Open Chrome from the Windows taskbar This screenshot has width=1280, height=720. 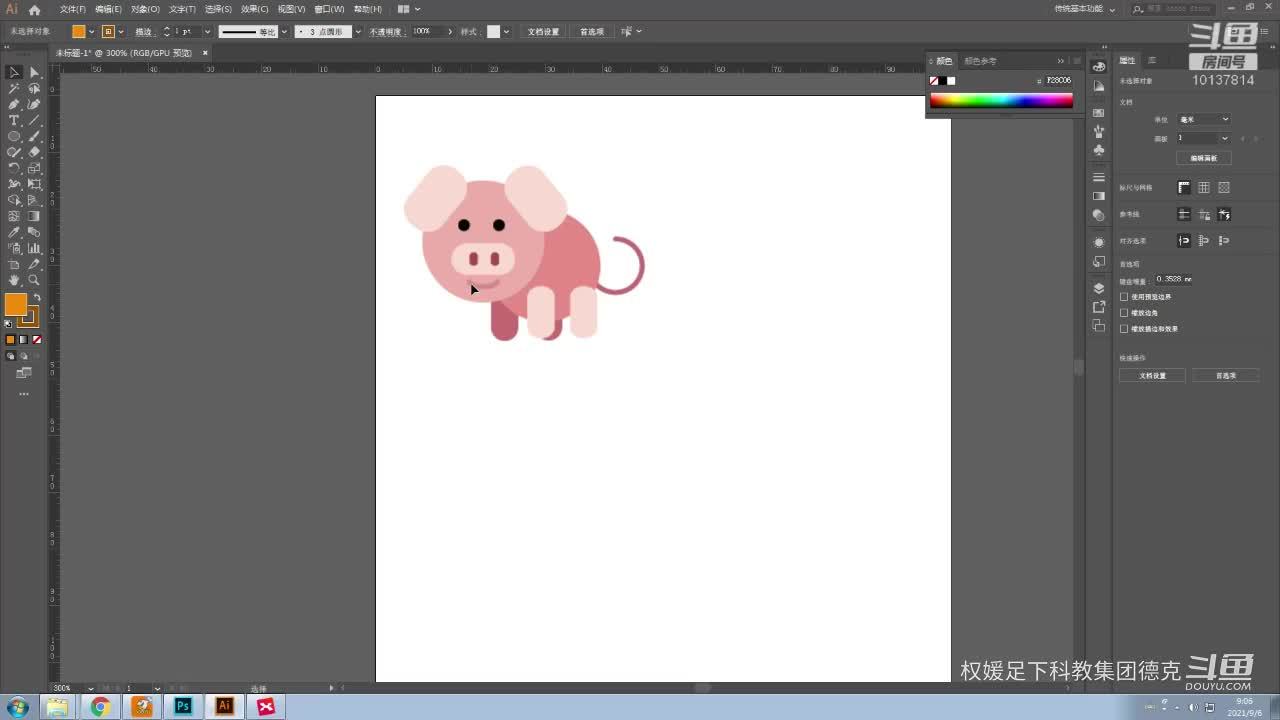tap(100, 707)
